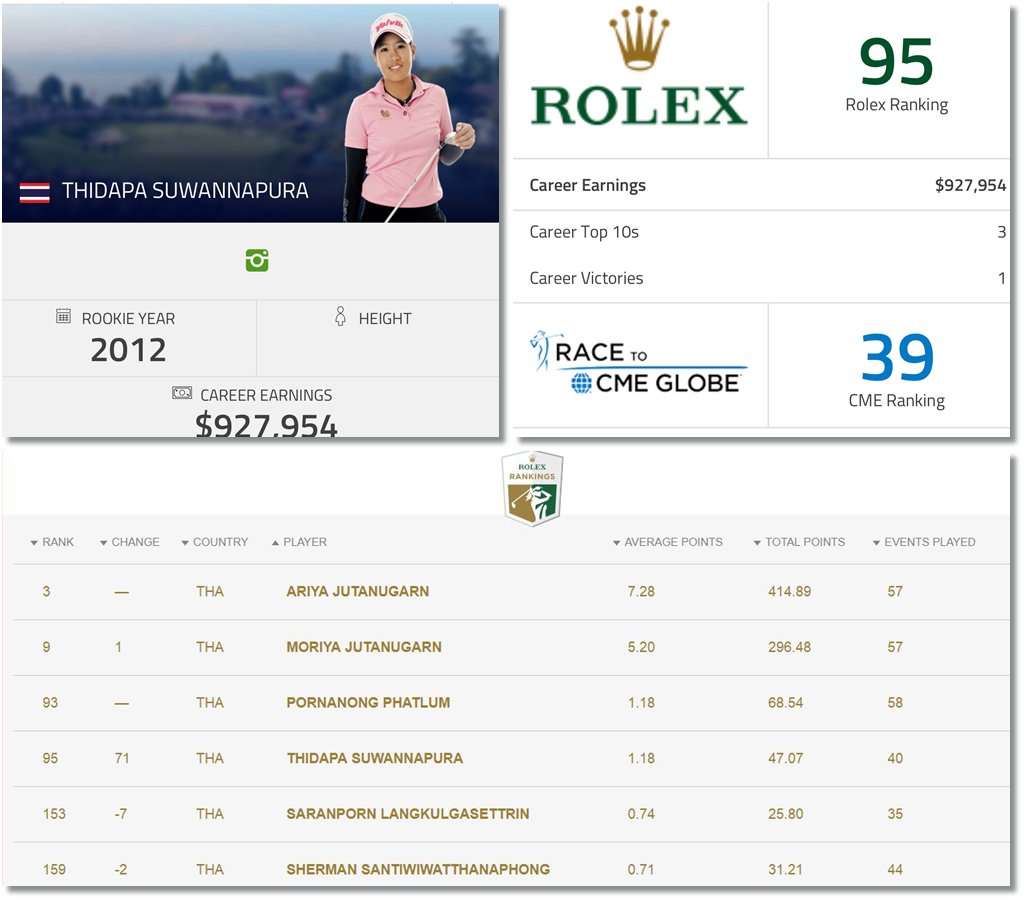Click average points 5.20 for Moriya
Screen dimensions: 1024x900
point(641,647)
